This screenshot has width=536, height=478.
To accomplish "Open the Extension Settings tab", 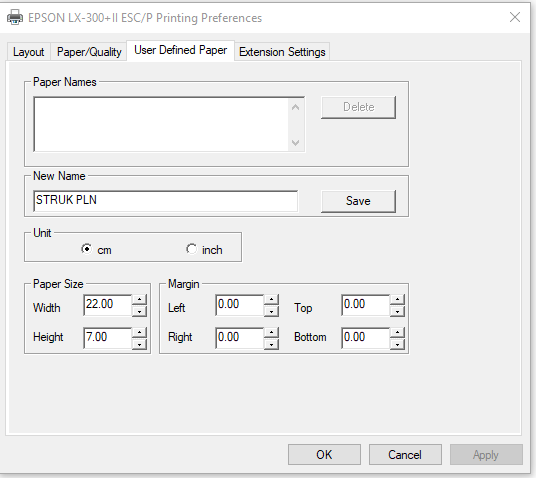I will point(282,52).
